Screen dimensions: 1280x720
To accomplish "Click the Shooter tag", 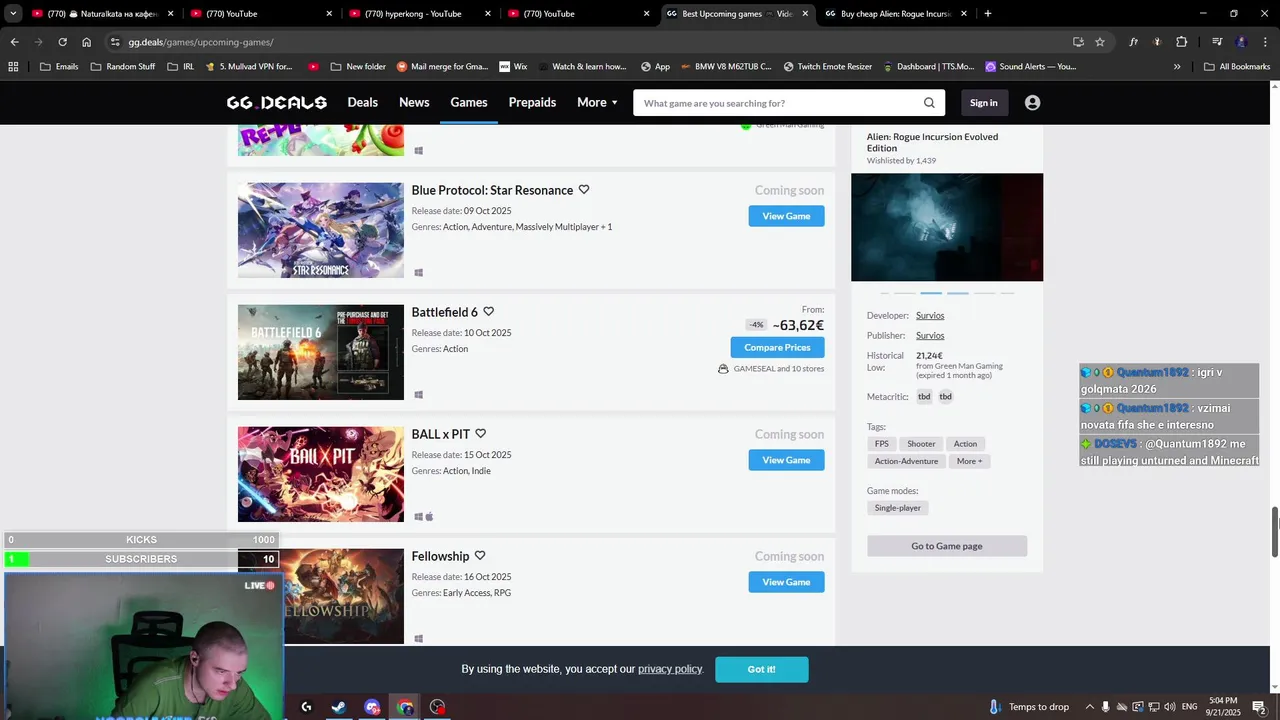I will pyautogui.click(x=921, y=444).
